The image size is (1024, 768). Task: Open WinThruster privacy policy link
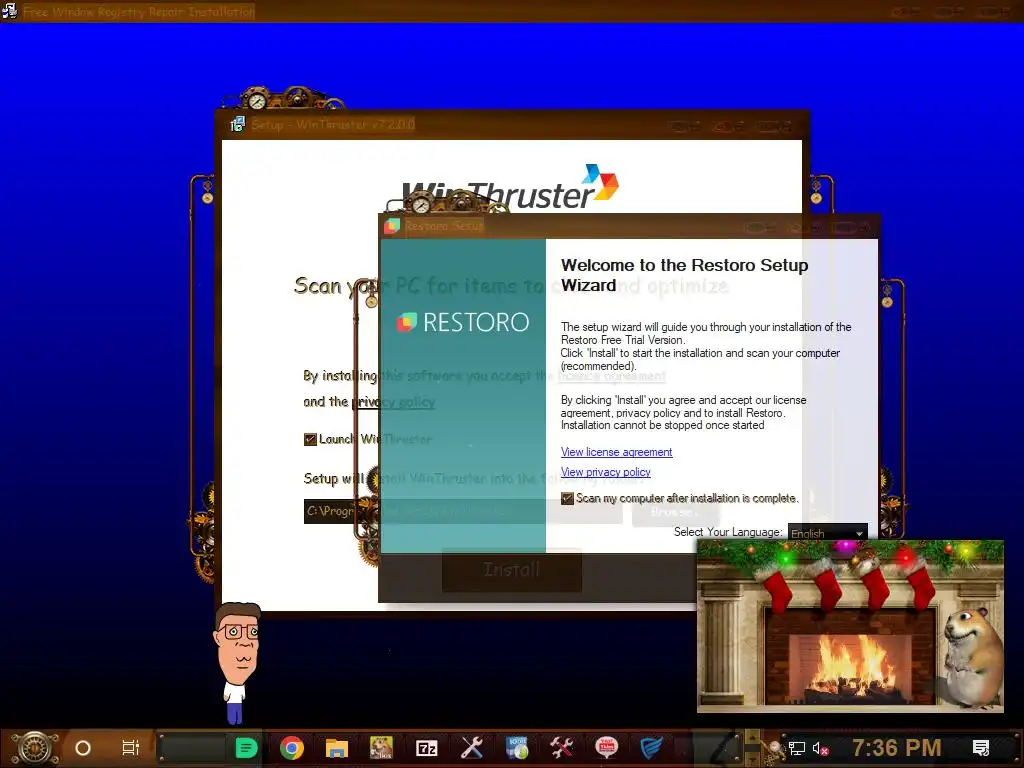tap(393, 402)
